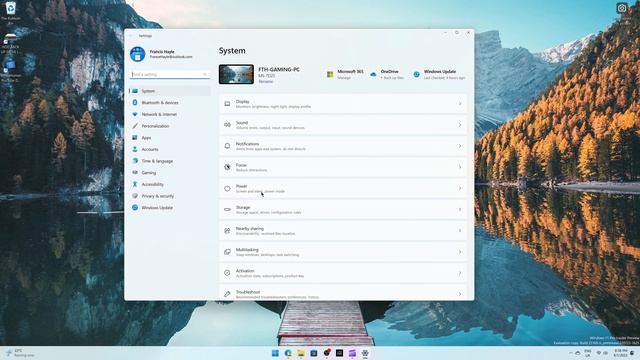Click the Accessibility figure sidebar icon
This screenshot has height=360, width=640.
(x=135, y=184)
